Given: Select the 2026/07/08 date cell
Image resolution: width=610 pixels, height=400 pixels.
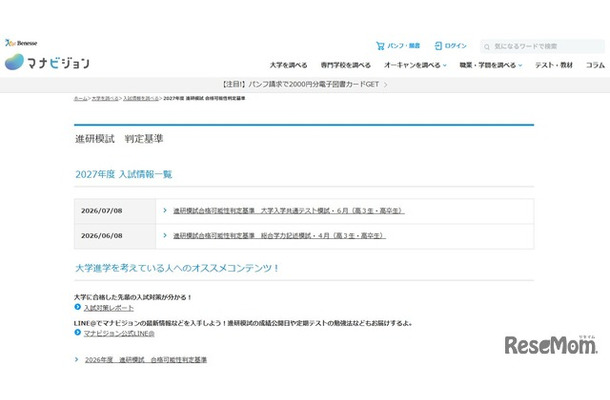Looking at the screenshot, I should [115, 211].
